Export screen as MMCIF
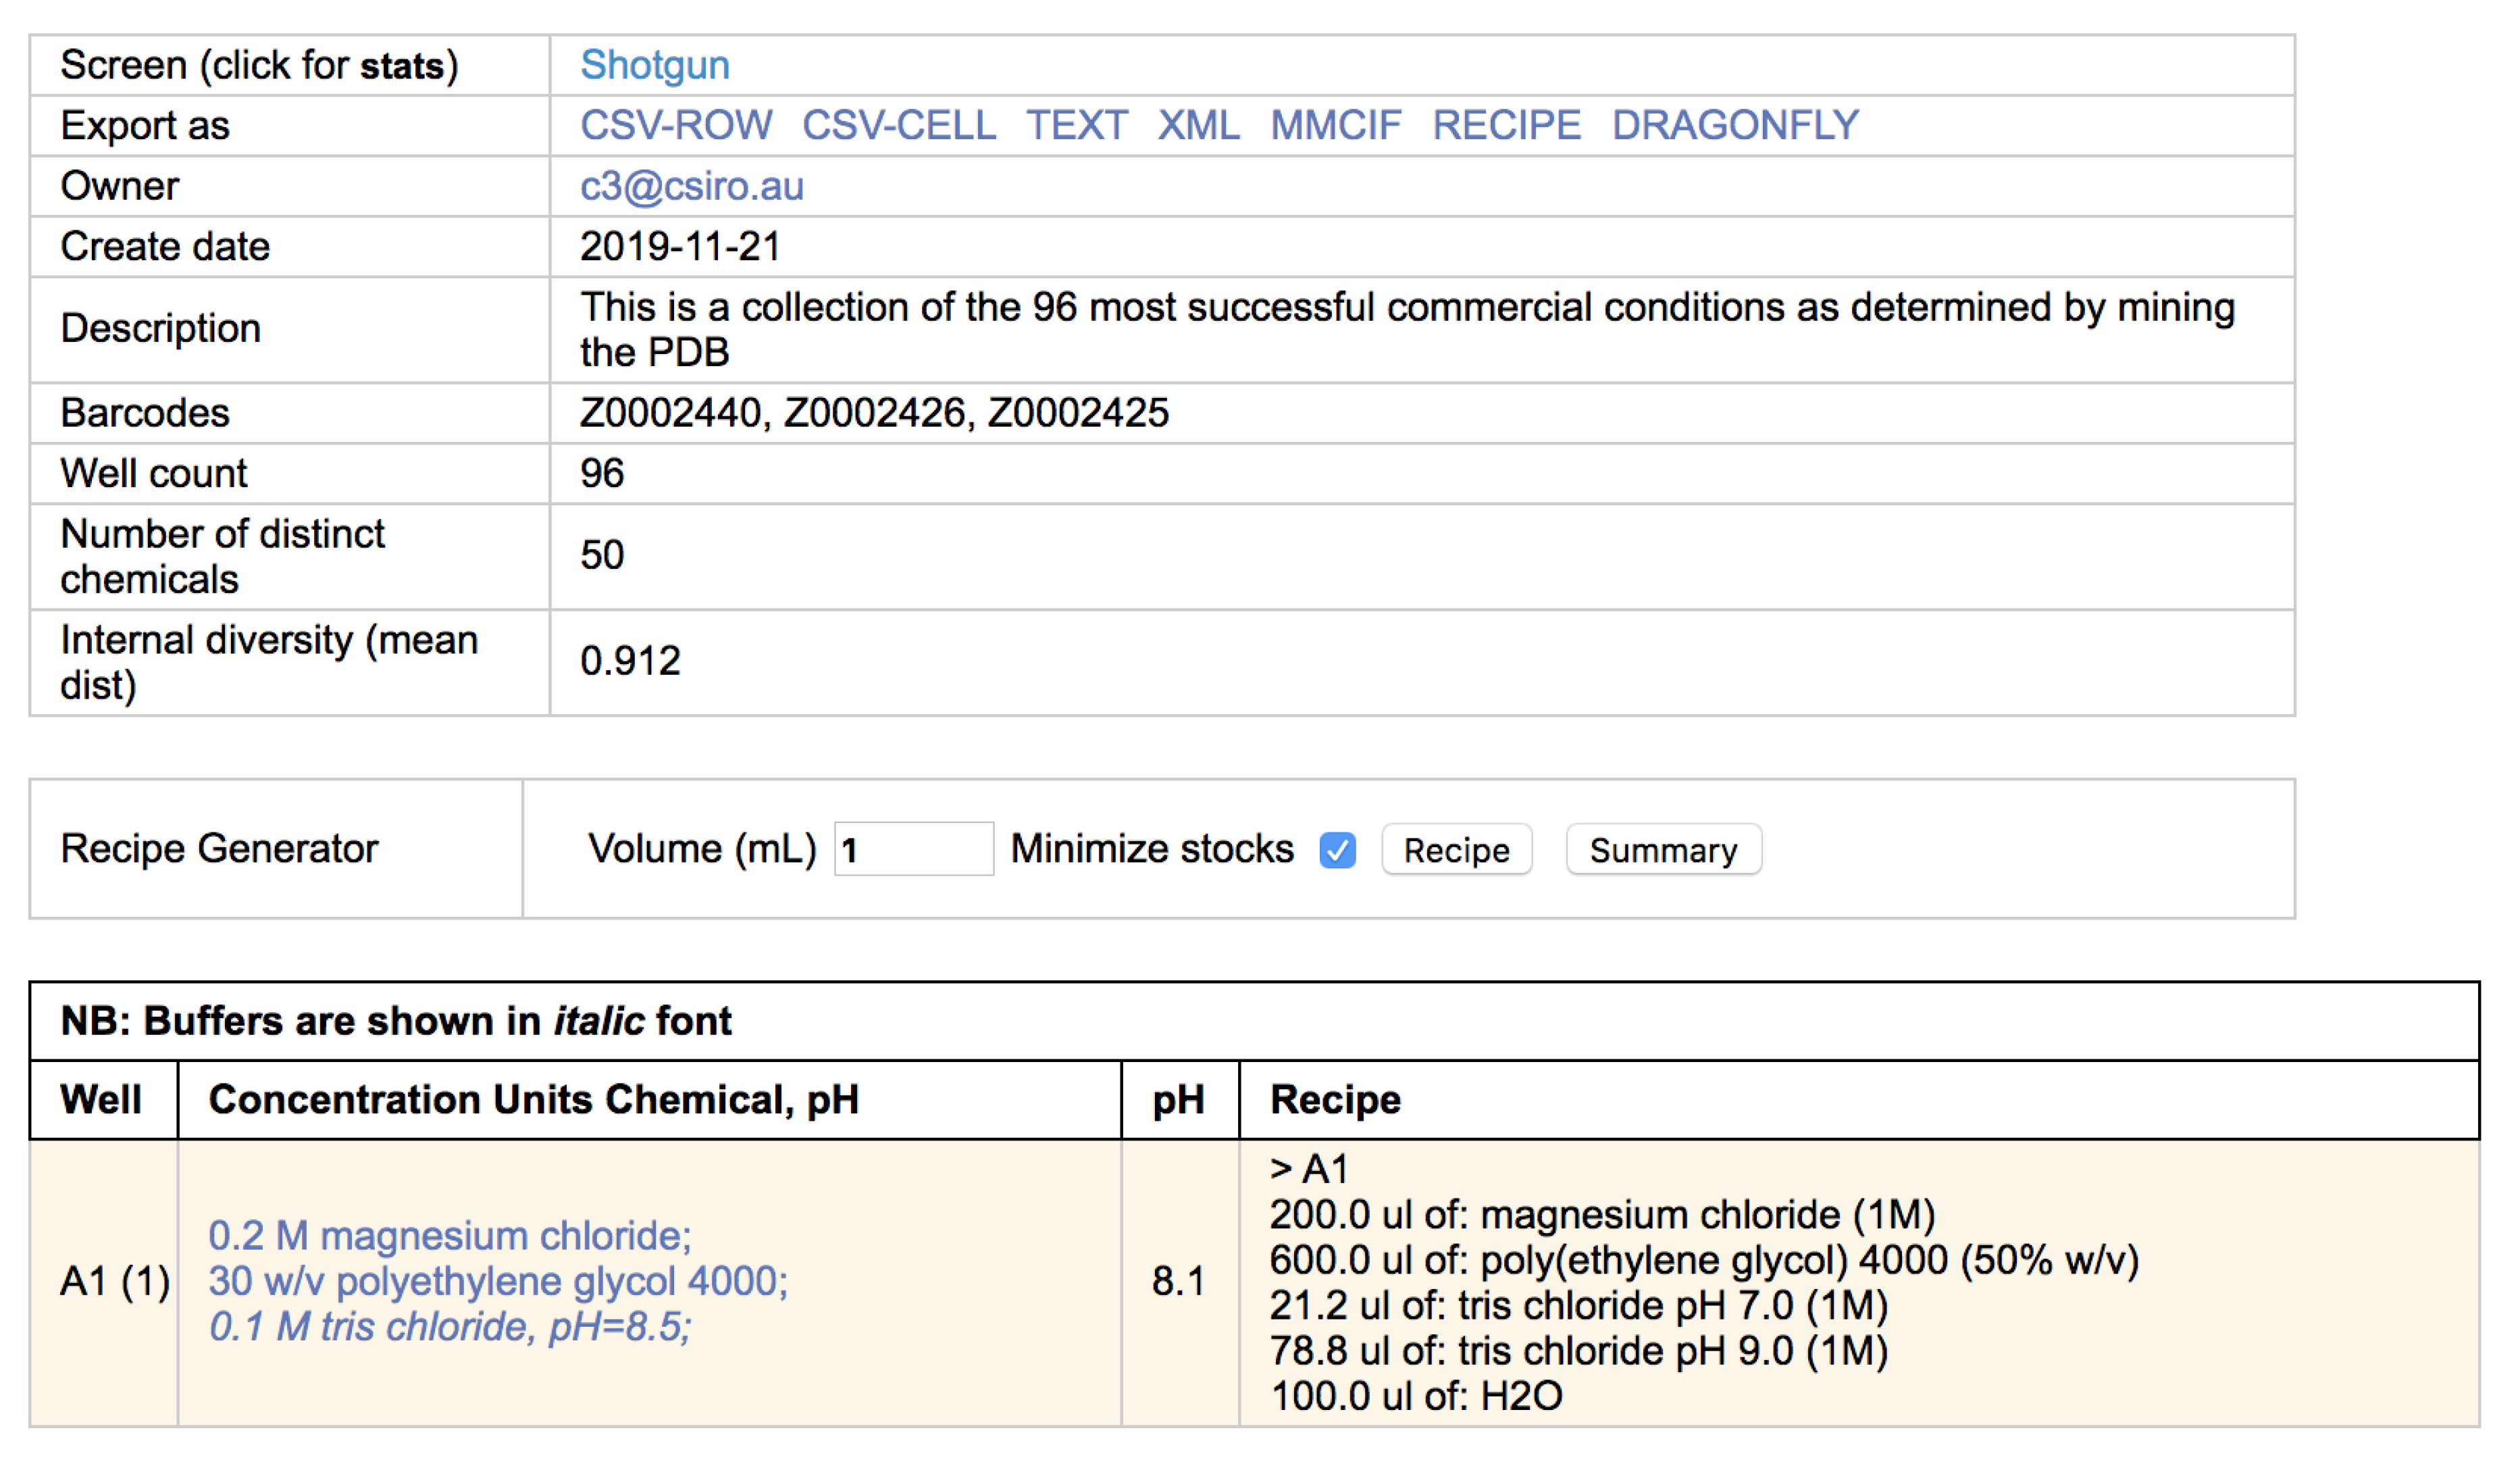The height and width of the screenshot is (1462, 2520). [x=1335, y=125]
